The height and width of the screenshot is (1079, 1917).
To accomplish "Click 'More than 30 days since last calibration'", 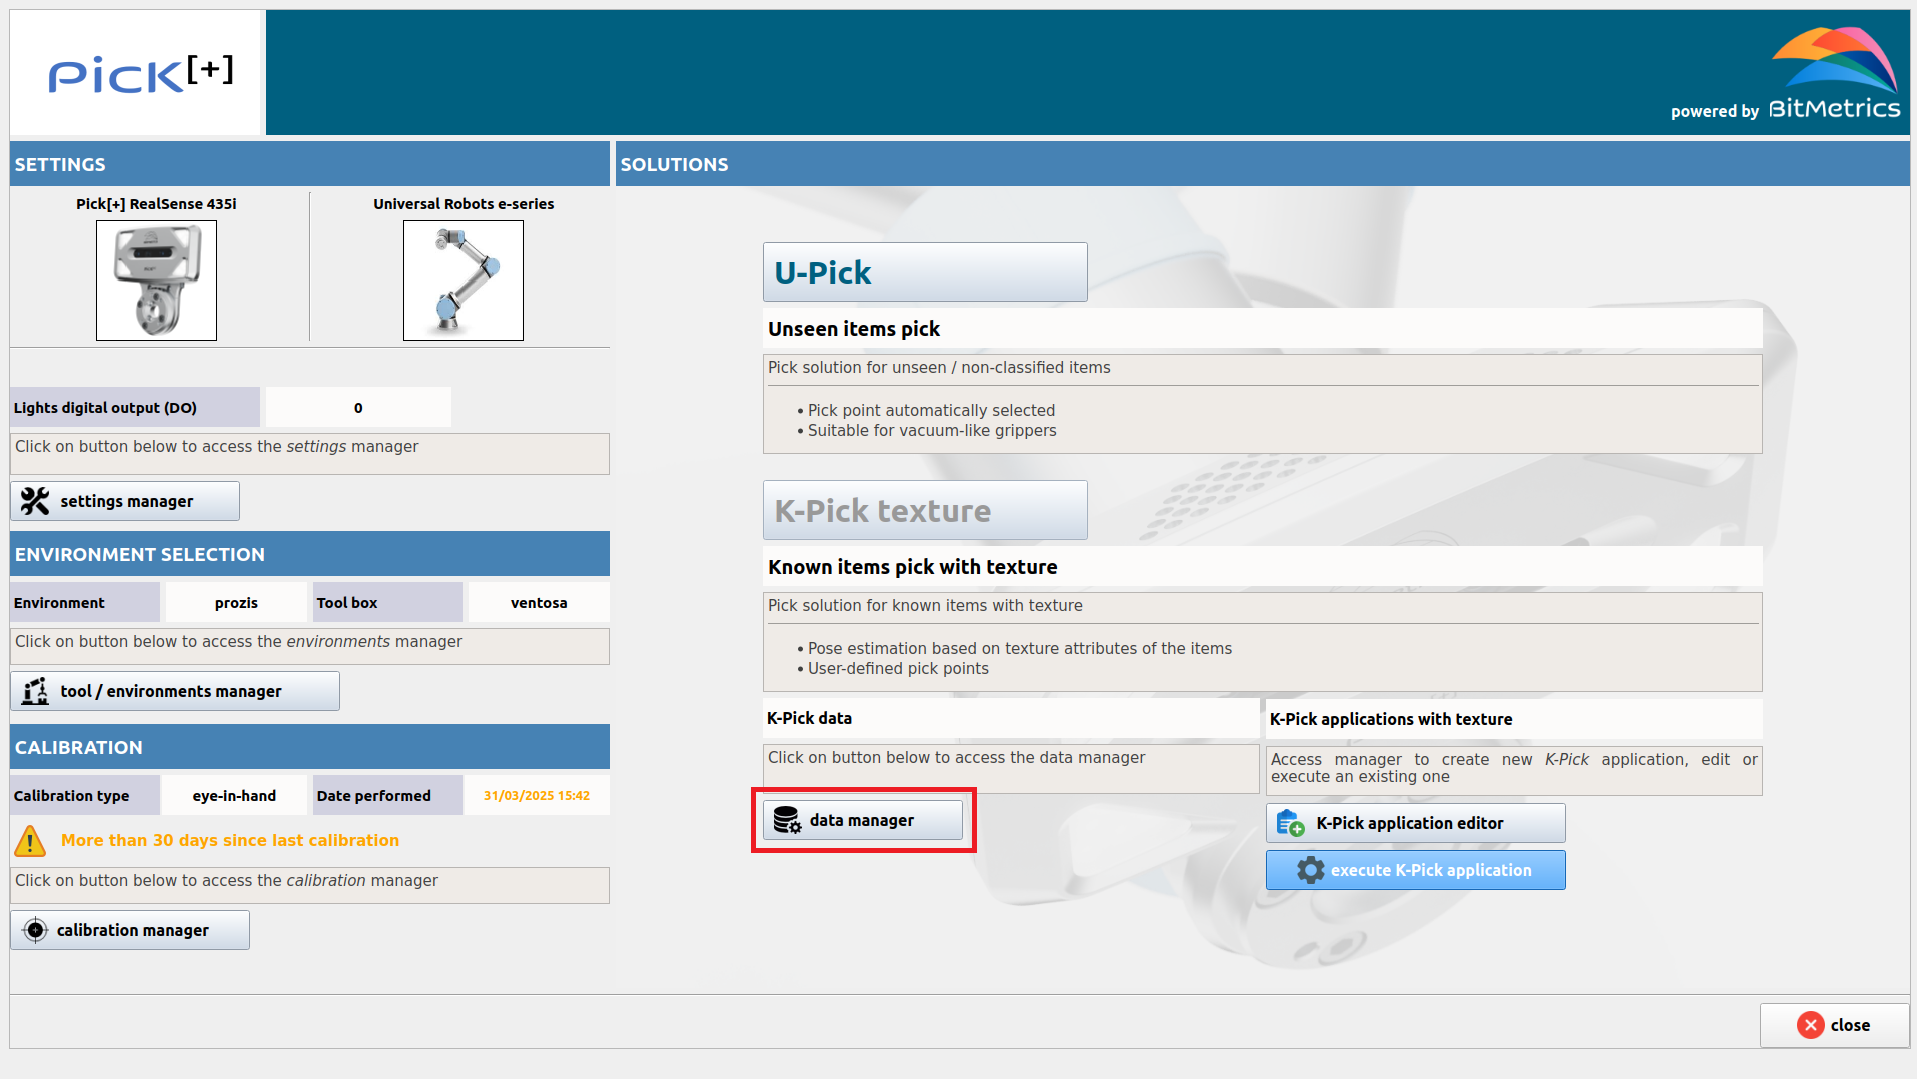I will tap(230, 840).
